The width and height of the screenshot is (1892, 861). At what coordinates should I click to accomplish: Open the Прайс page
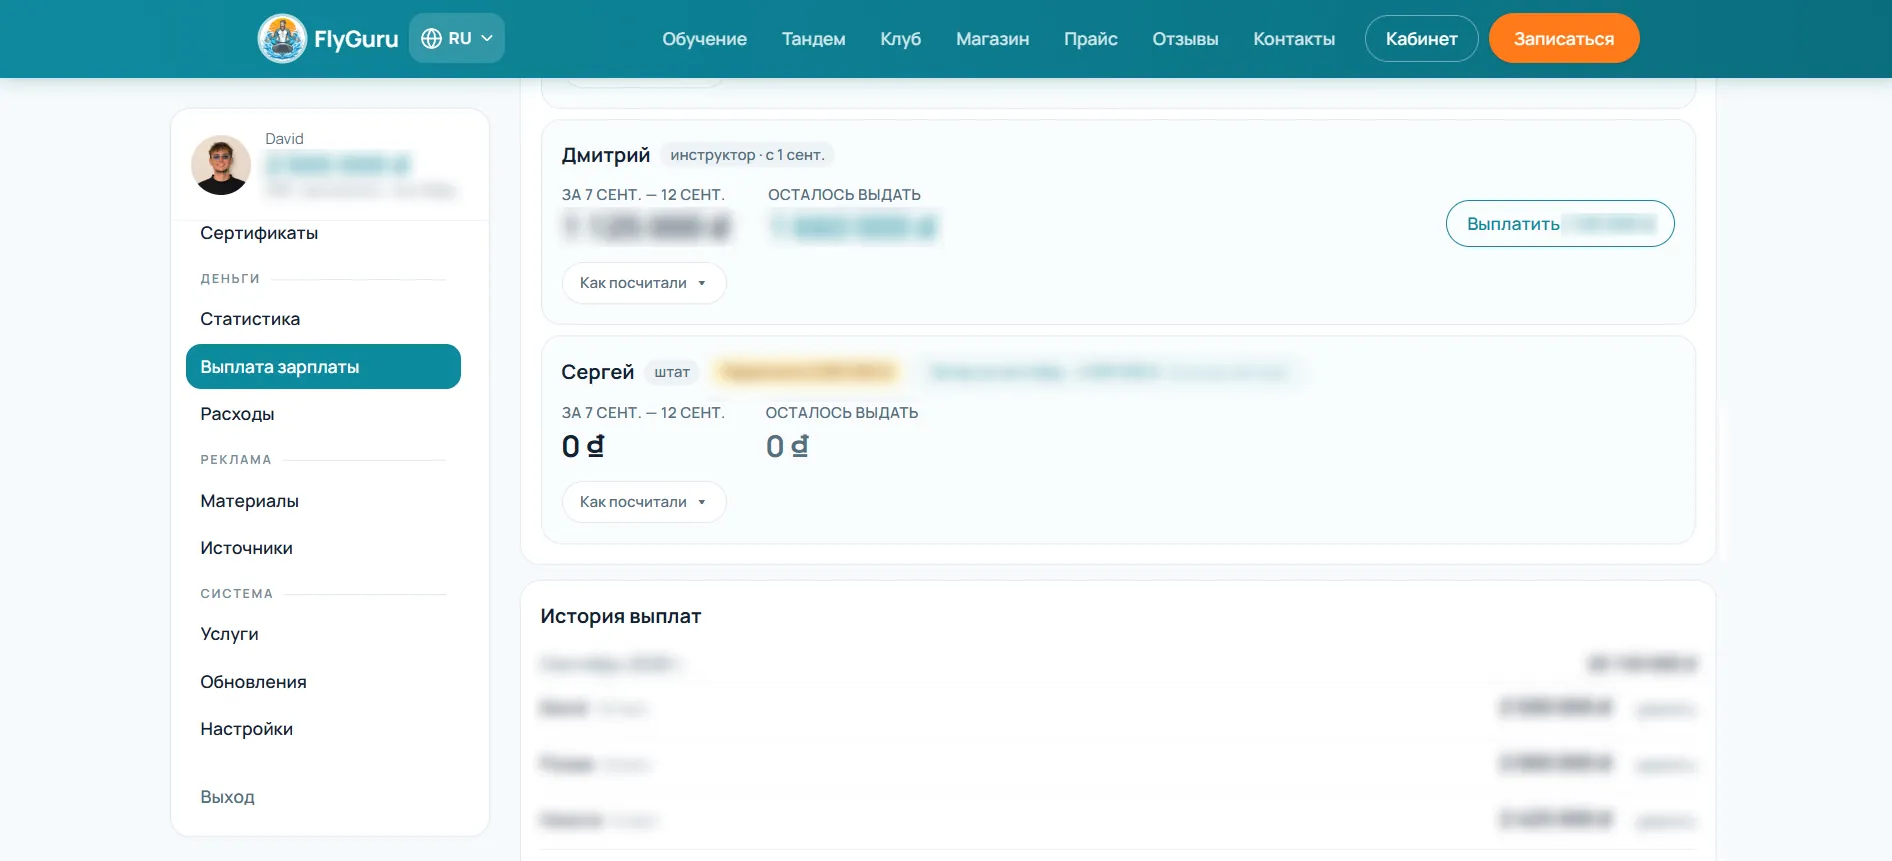tap(1090, 39)
